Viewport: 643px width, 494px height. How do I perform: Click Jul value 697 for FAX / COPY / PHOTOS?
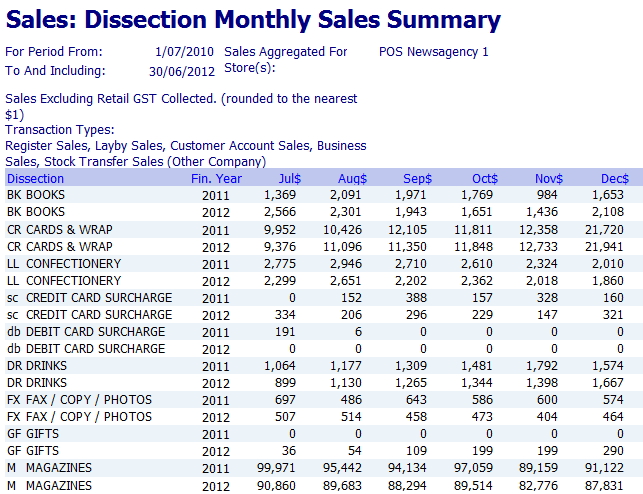point(285,400)
